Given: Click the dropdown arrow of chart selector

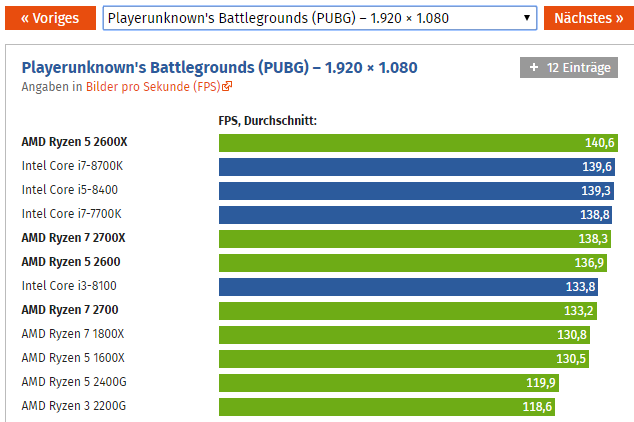Looking at the screenshot, I should [526, 18].
